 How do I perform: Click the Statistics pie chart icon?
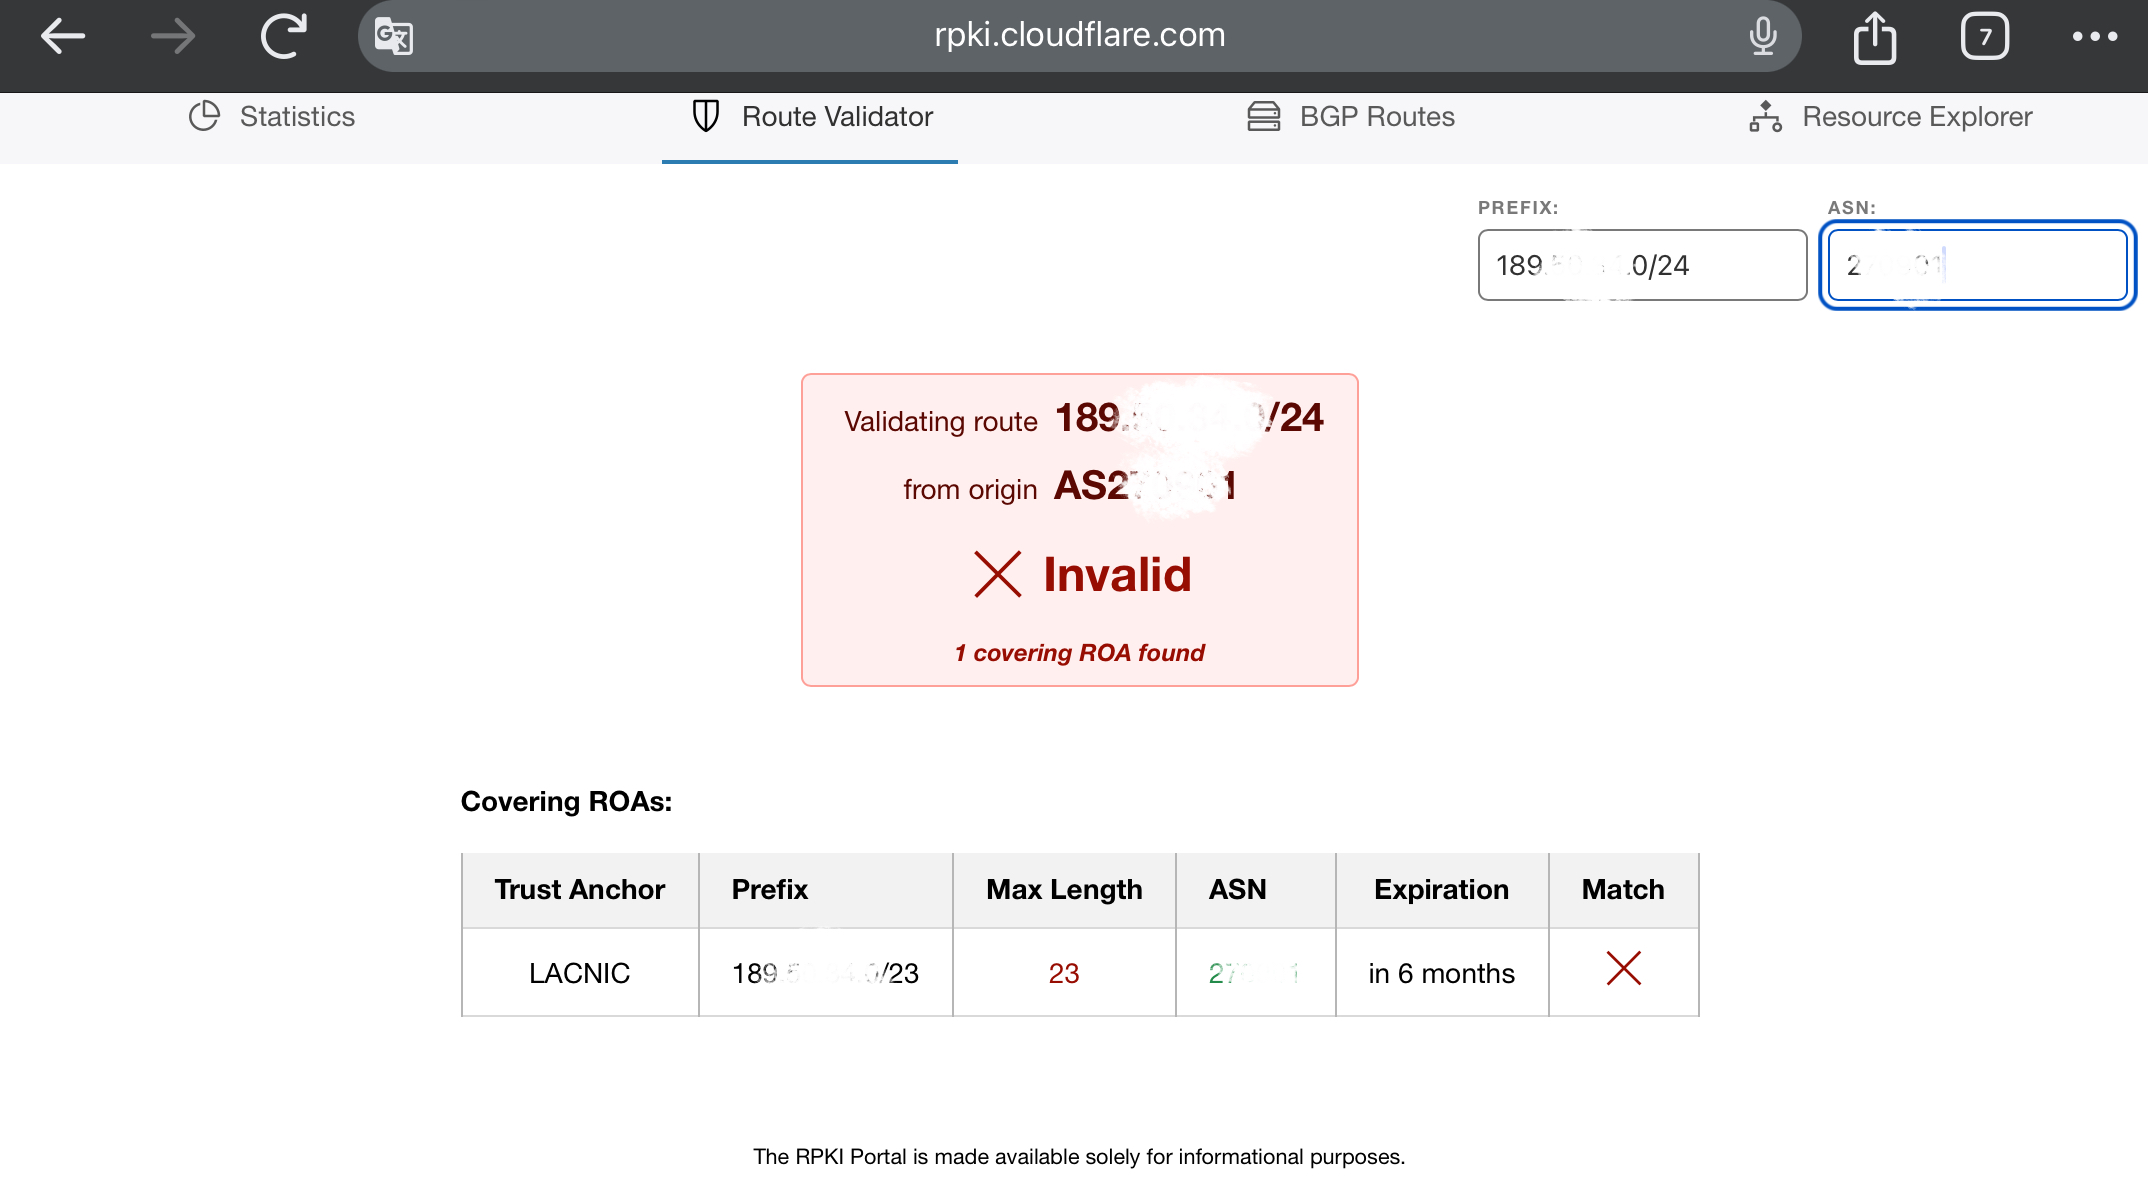click(204, 116)
